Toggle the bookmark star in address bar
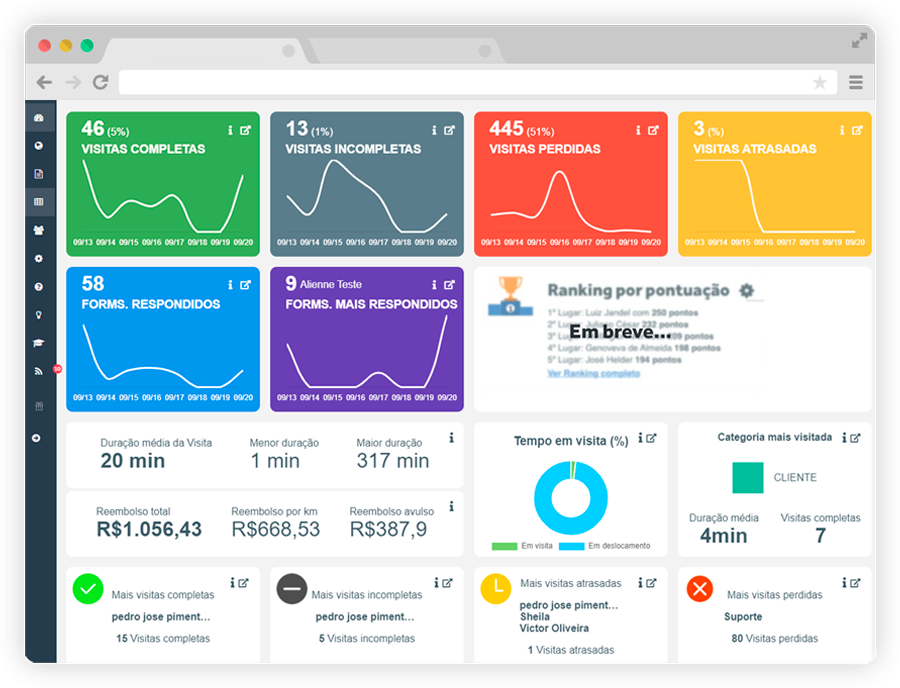 point(820,82)
